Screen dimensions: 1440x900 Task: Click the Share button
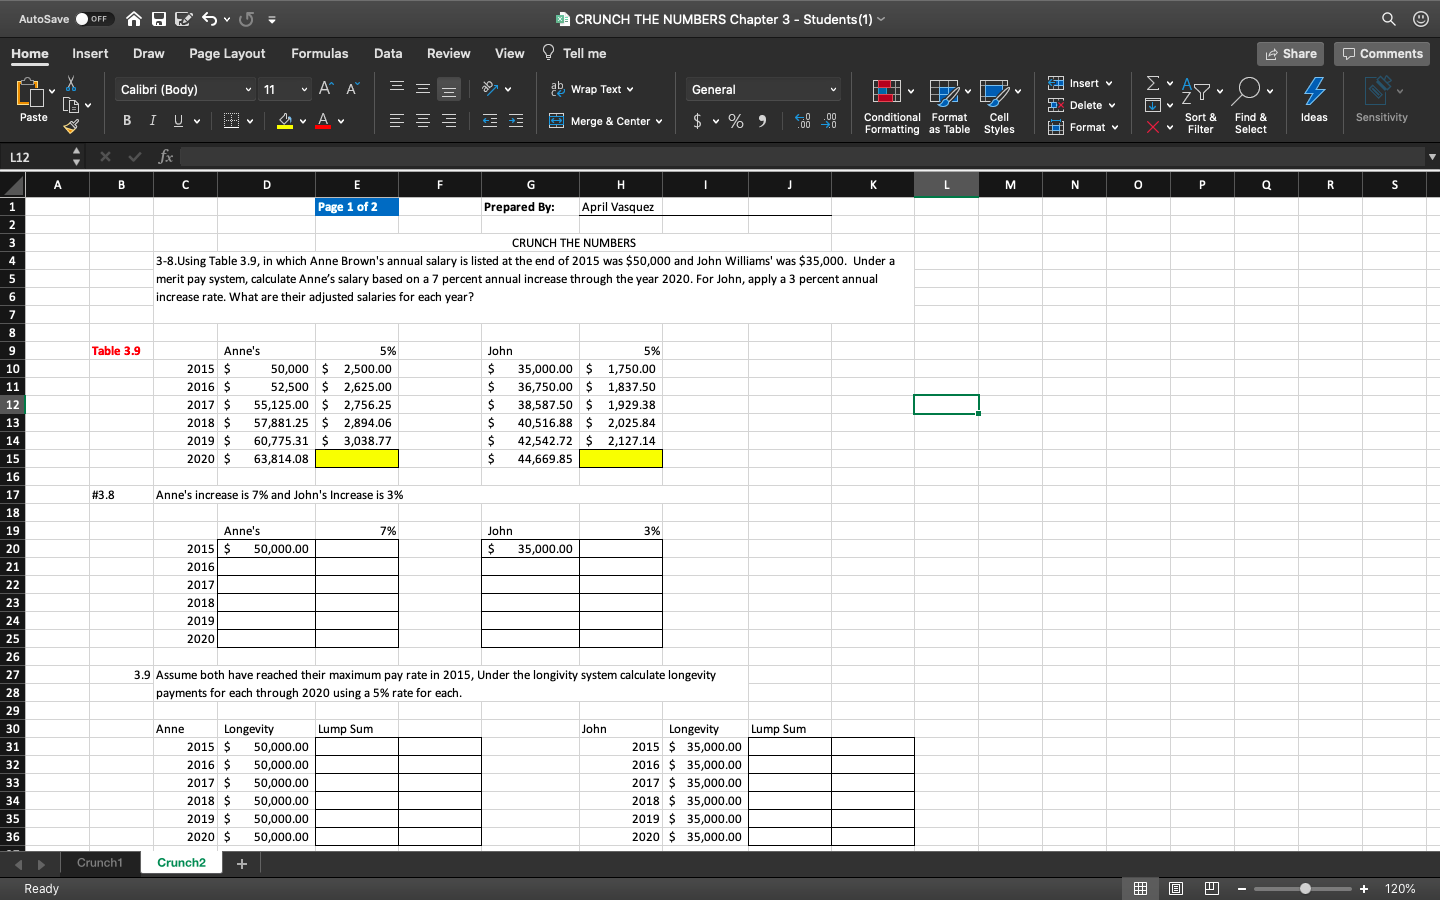1289,53
